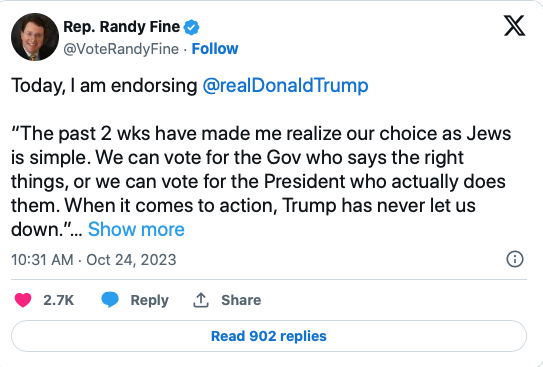The image size is (543, 367).
Task: Click the share upload arrow icon
Action: [201, 300]
